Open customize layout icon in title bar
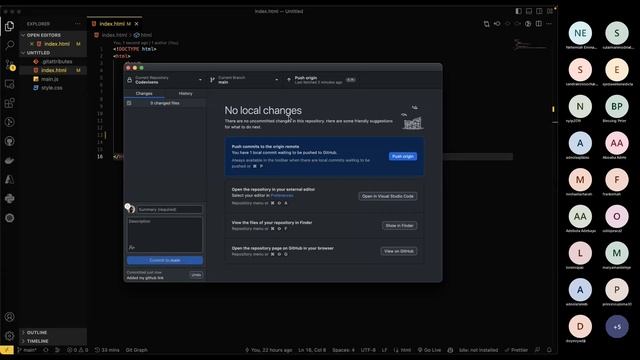The height and width of the screenshot is (360, 640). click(x=550, y=11)
